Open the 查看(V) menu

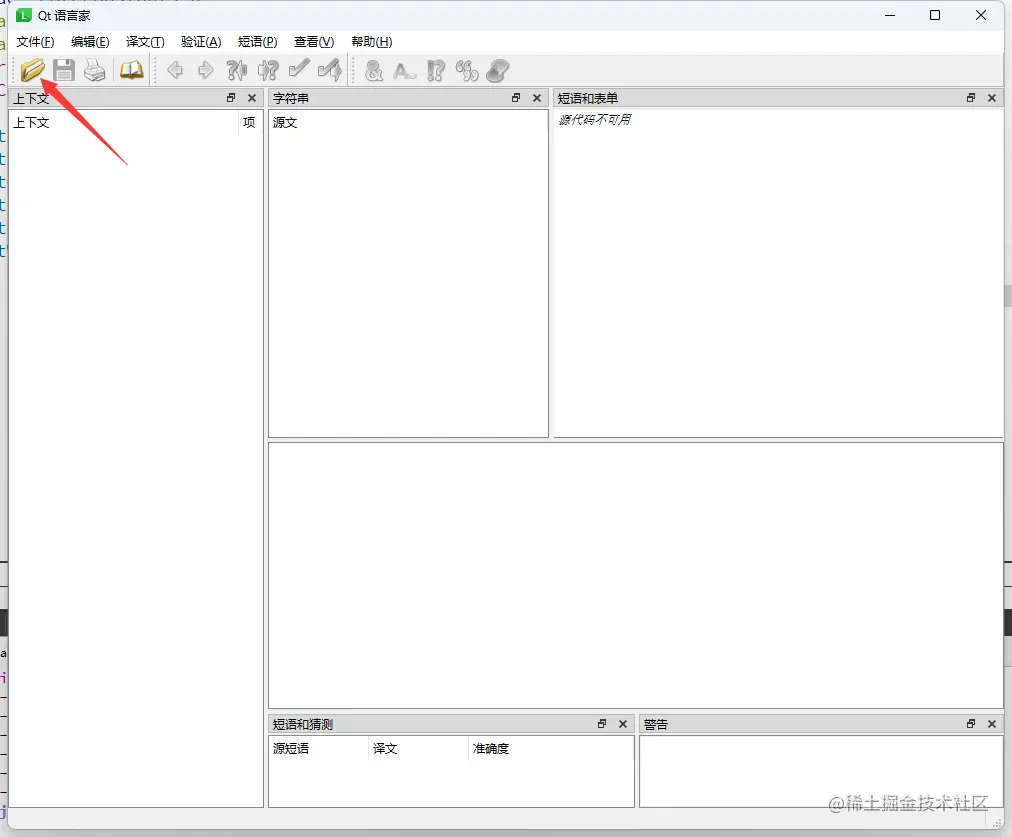point(314,42)
